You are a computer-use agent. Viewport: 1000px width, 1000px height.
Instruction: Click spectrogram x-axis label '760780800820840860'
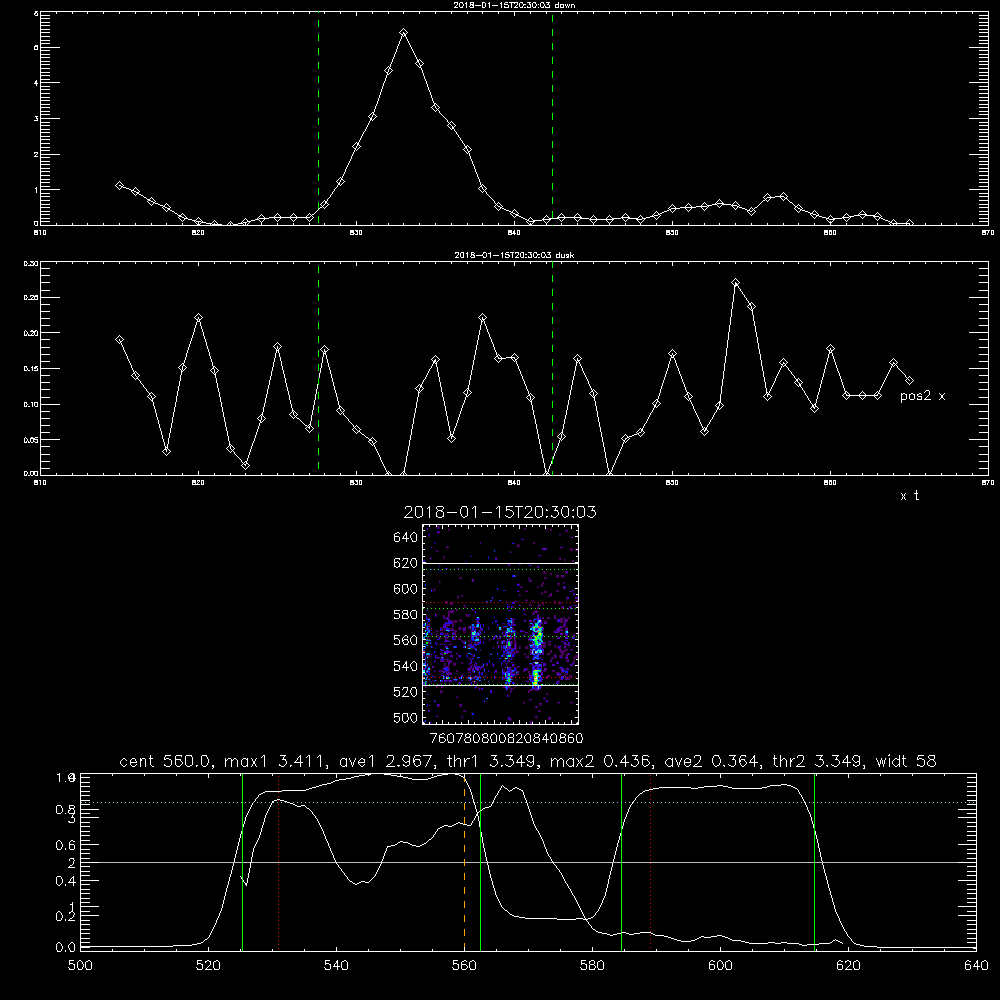click(506, 739)
